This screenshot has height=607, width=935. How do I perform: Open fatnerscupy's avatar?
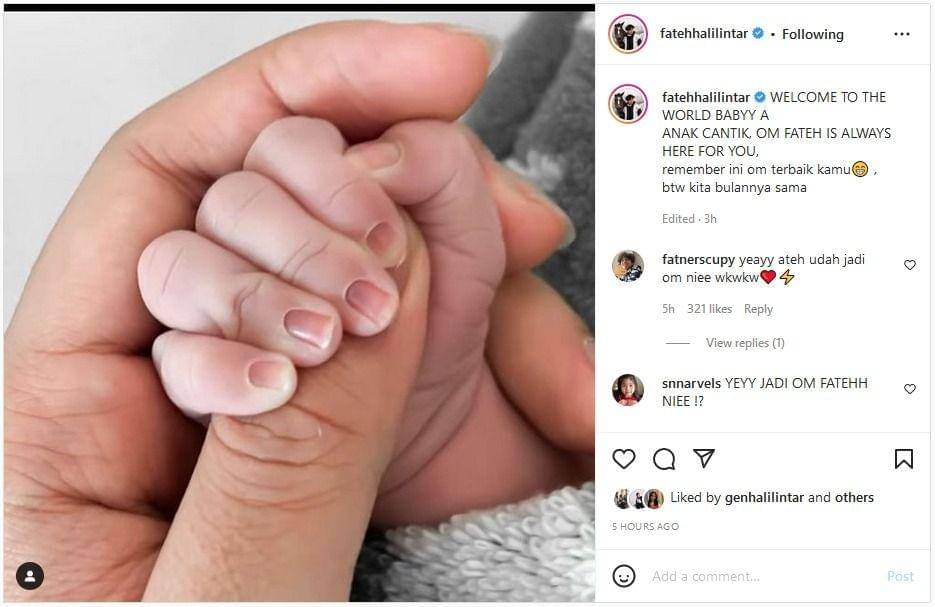tap(628, 265)
